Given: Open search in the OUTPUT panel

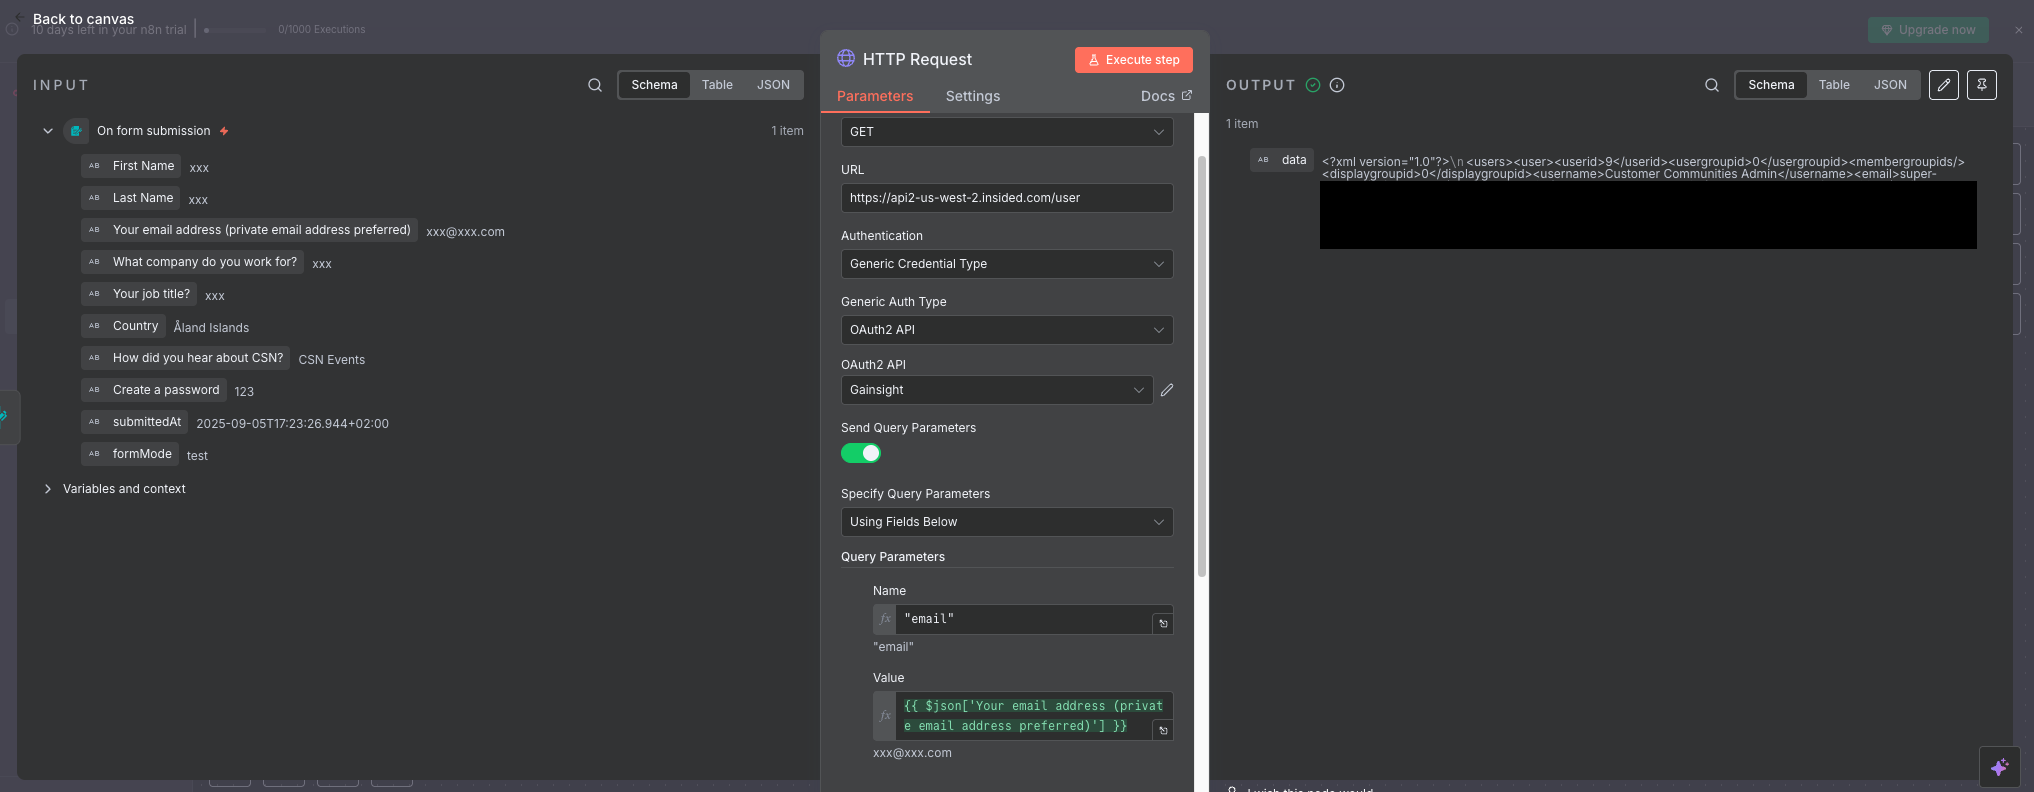Looking at the screenshot, I should 1712,85.
